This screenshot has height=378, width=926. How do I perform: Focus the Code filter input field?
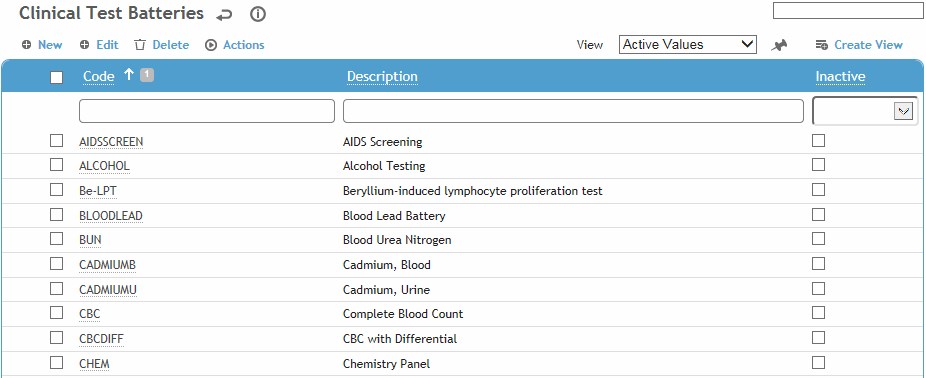207,111
